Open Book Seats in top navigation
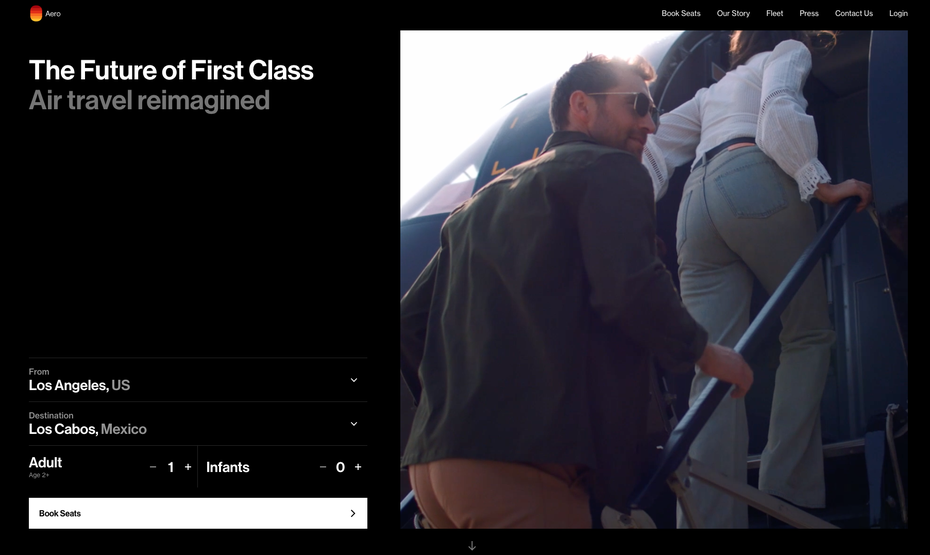Image resolution: width=930 pixels, height=555 pixels. tap(681, 13)
